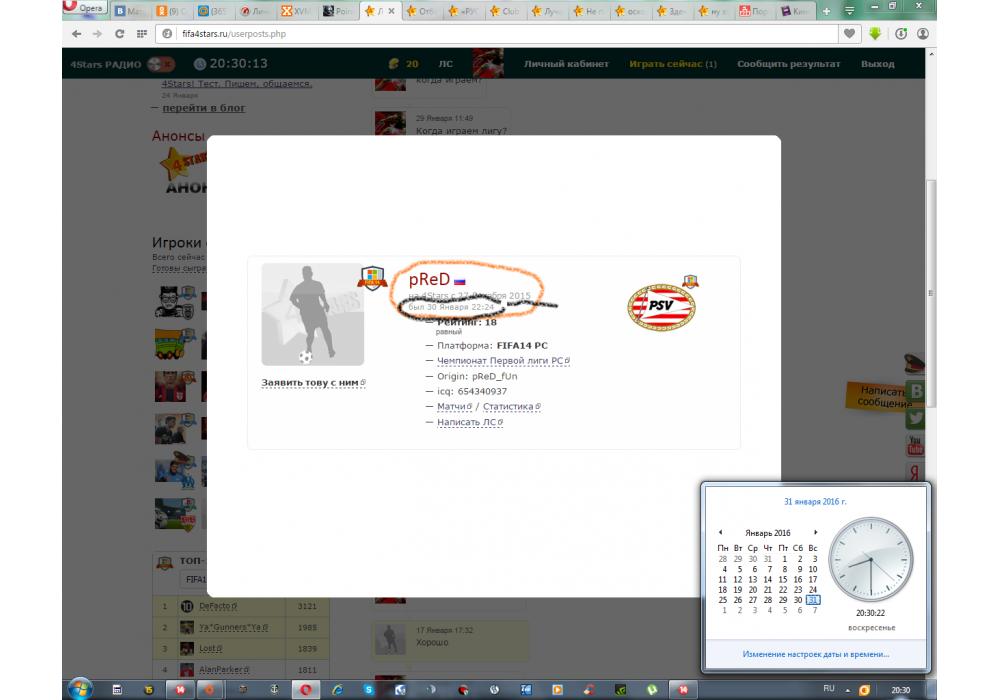
Task: Open 'Изменение настроек даты и времени' link
Action: point(815,654)
